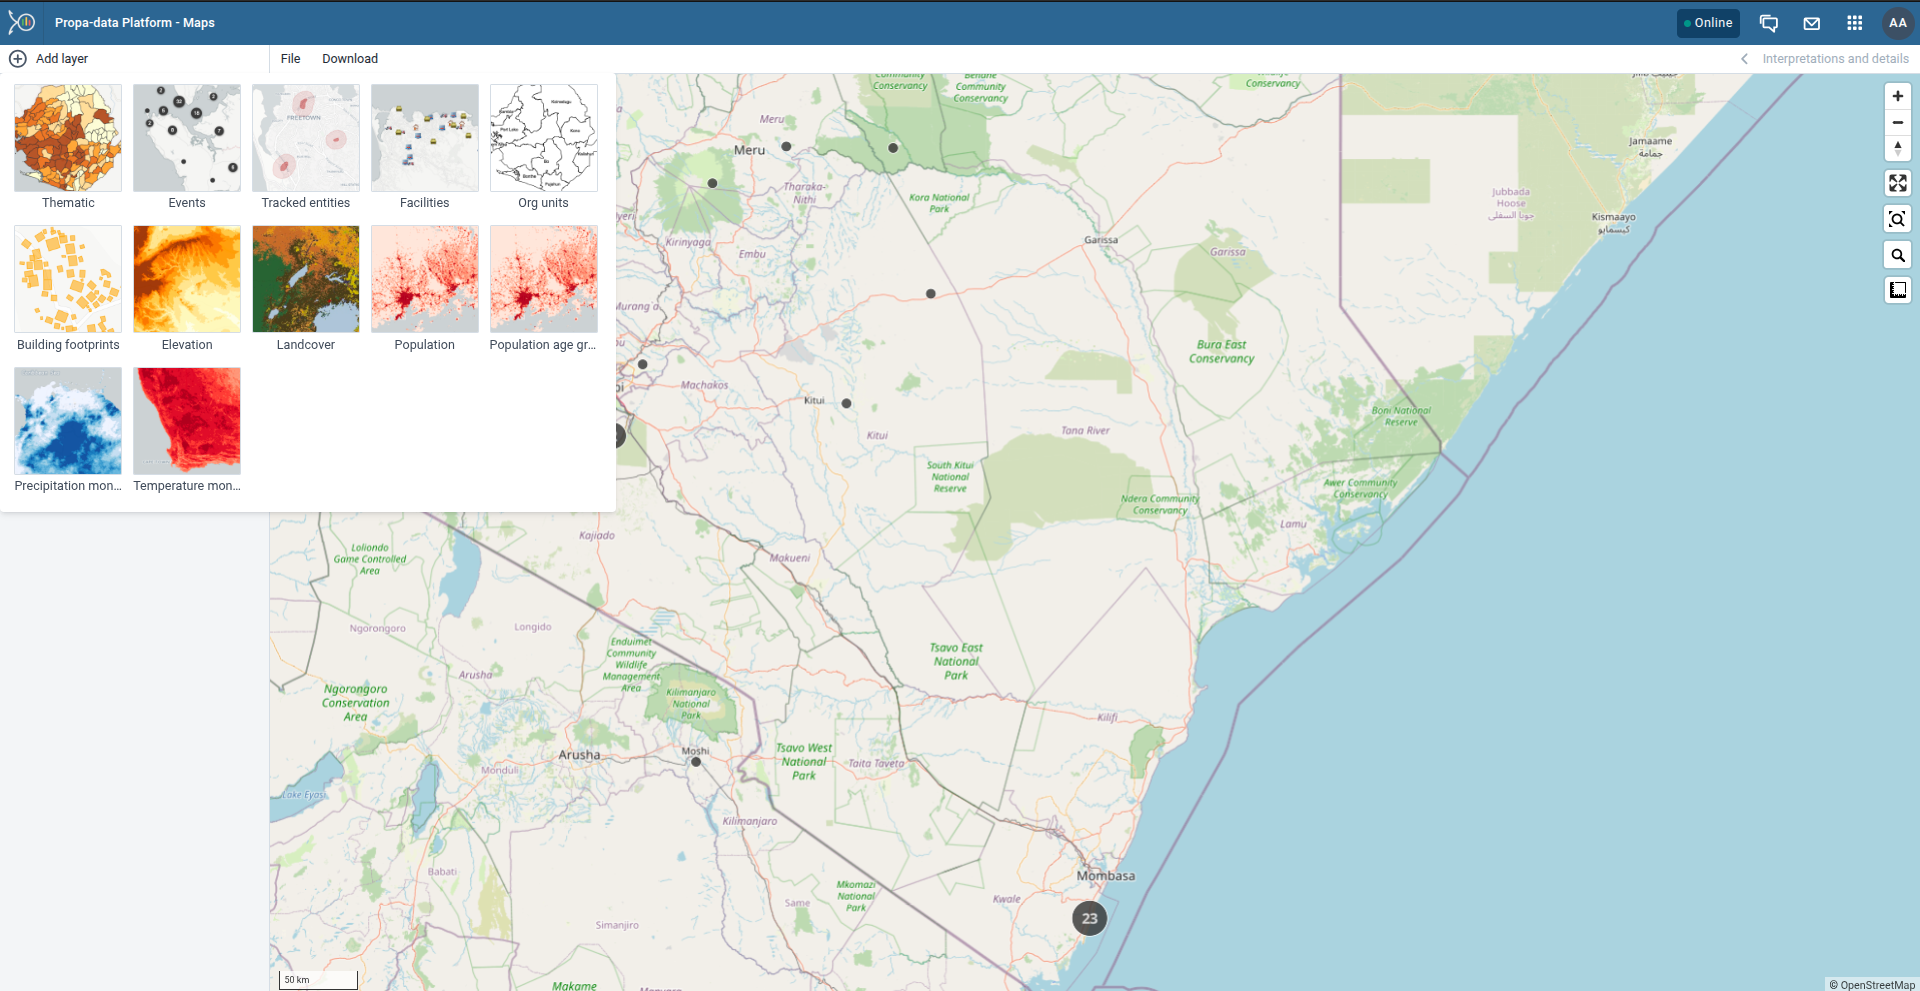The height and width of the screenshot is (991, 1920).
Task: Open the interpretations chat icon
Action: pos(1769,22)
